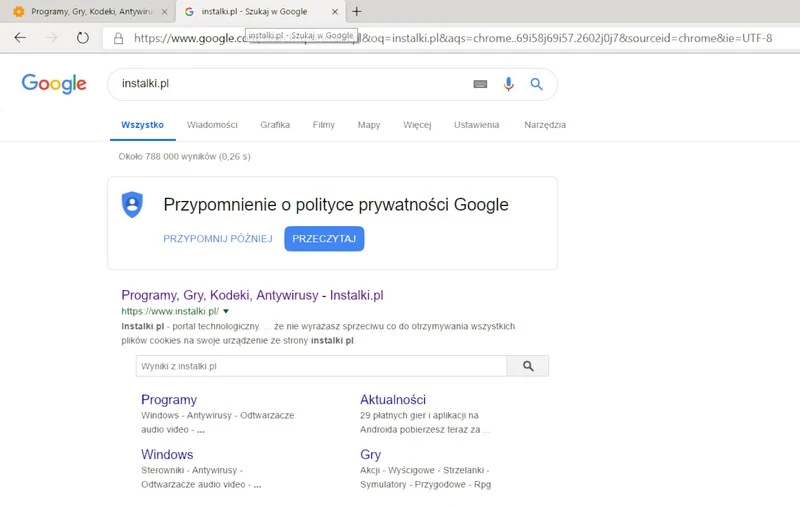
Task: Click the Google logo
Action: click(54, 84)
